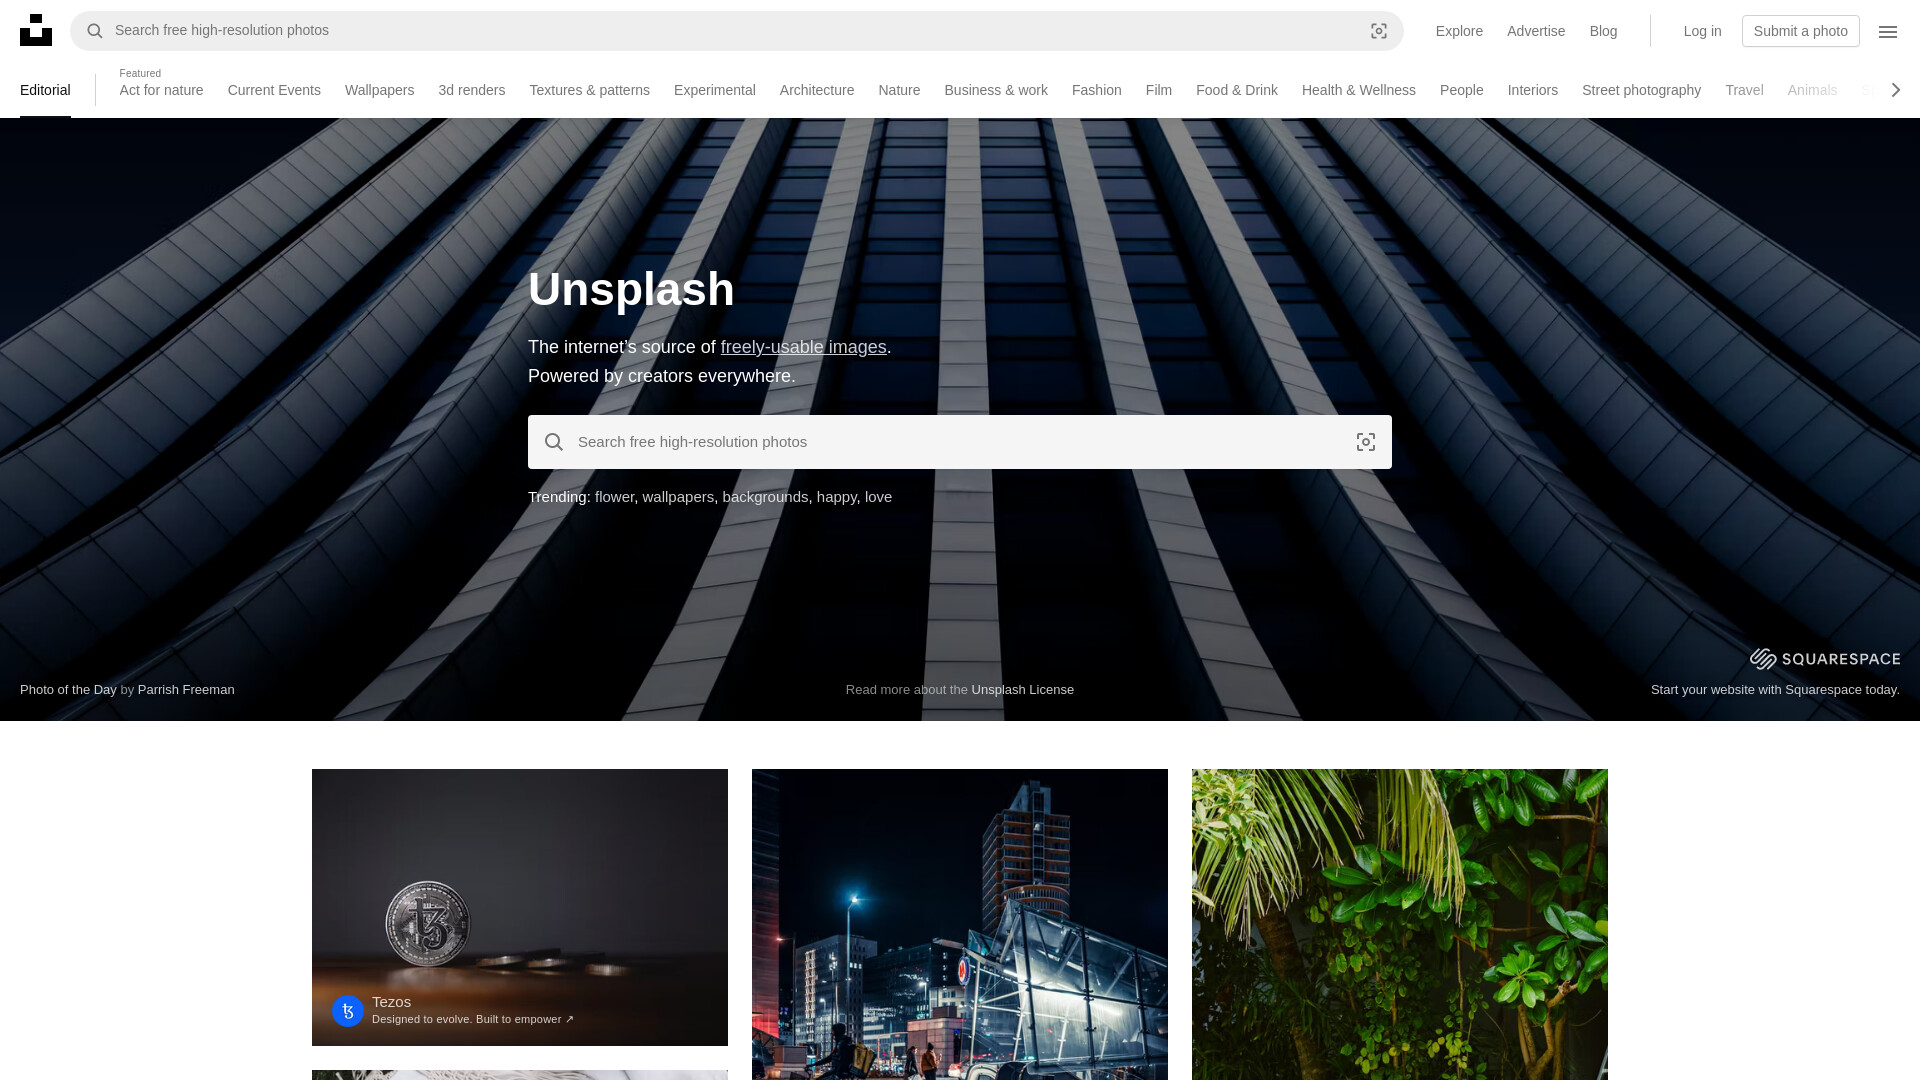
Task: Open Food & Drink category
Action: pos(1236,90)
